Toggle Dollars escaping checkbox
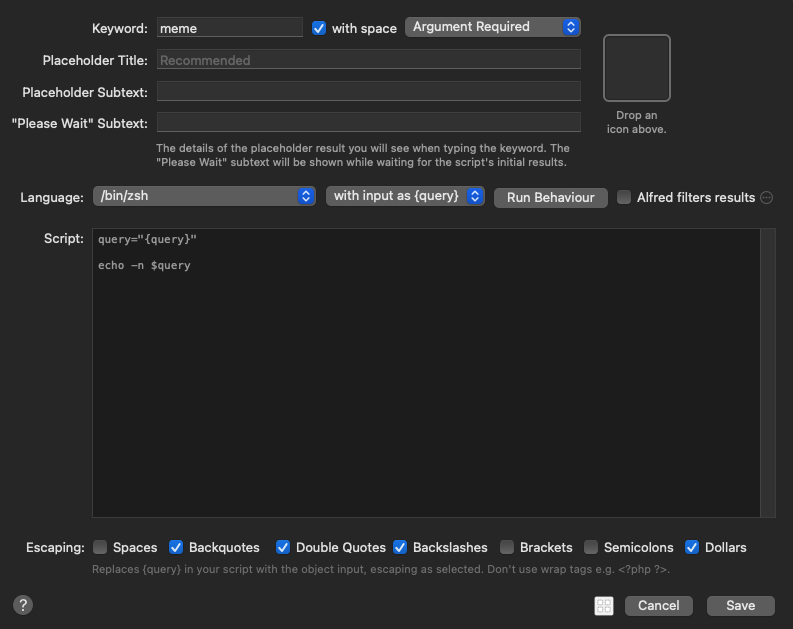 coord(692,547)
